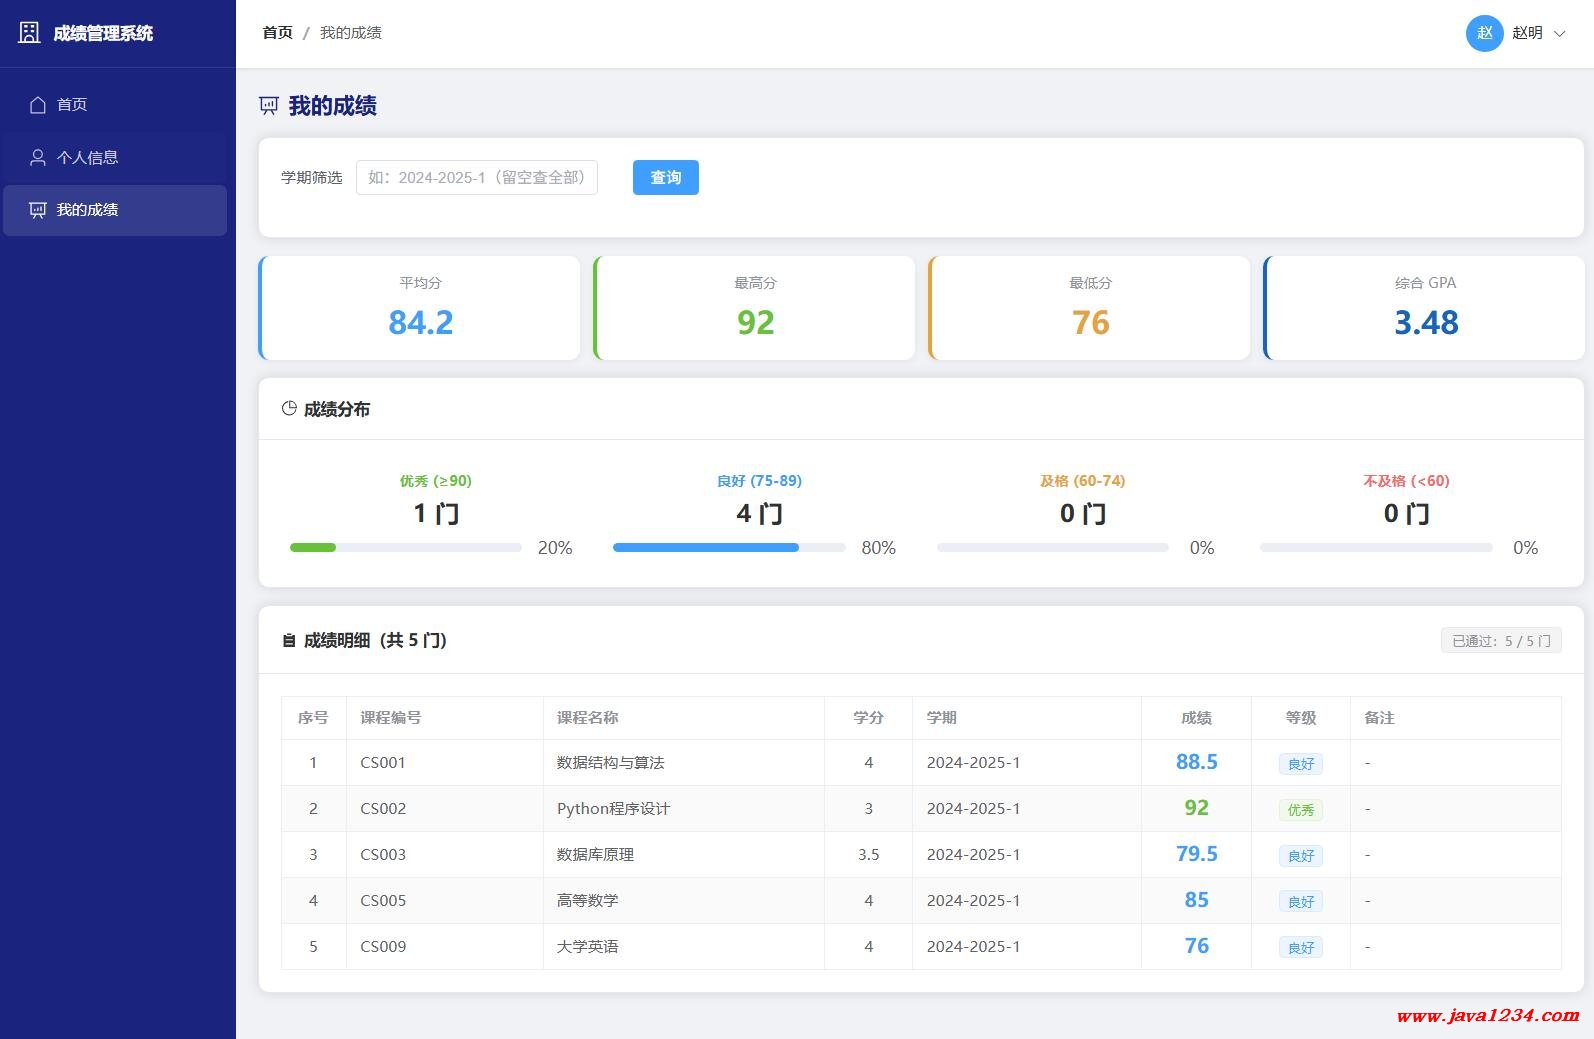Click the blue 良好 progress bar
The height and width of the screenshot is (1039, 1594).
click(x=705, y=548)
